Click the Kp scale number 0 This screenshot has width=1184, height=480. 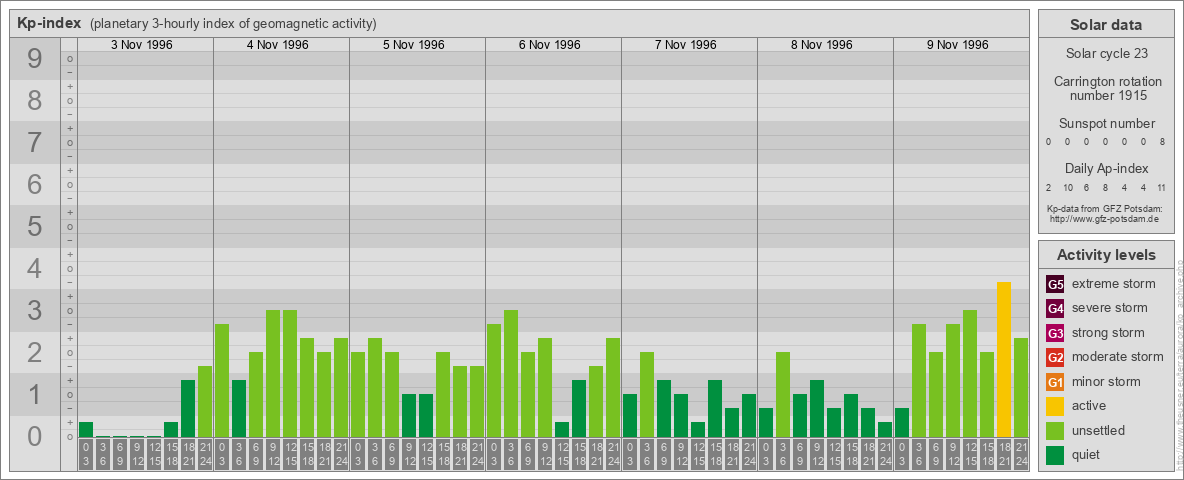(x=34, y=436)
